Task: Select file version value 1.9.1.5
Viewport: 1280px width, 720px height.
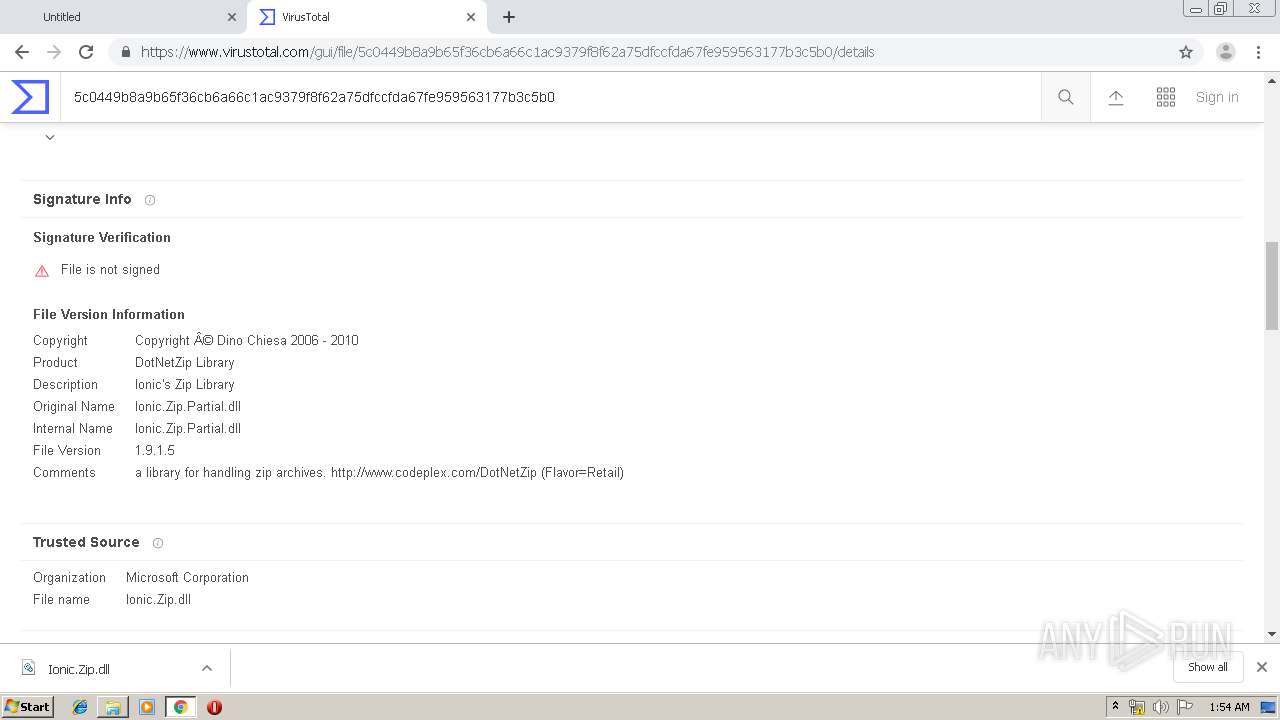Action: point(155,451)
